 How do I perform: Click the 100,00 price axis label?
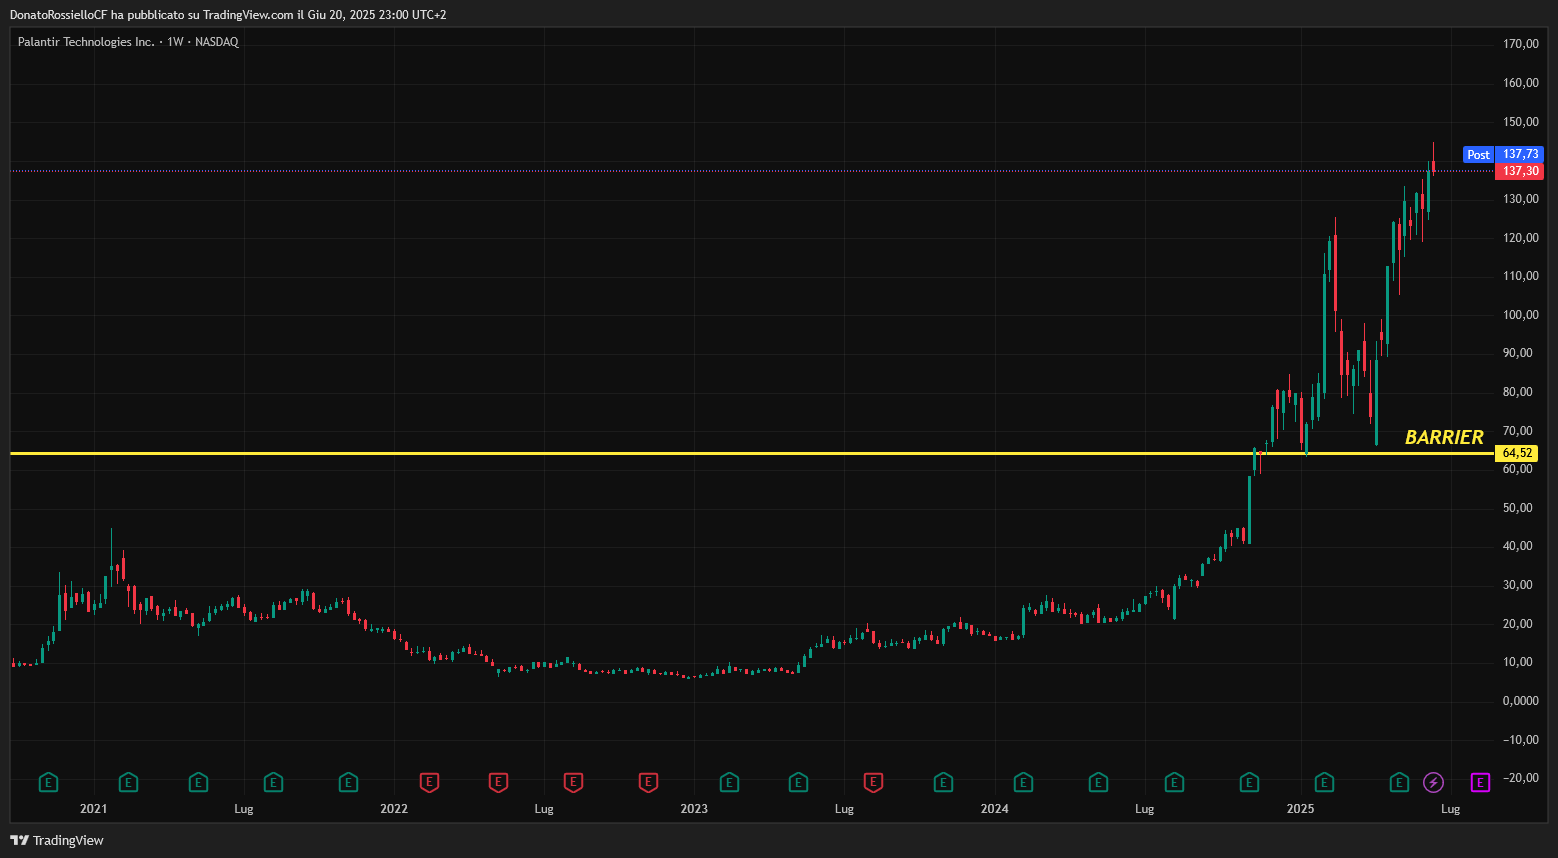coord(1520,315)
